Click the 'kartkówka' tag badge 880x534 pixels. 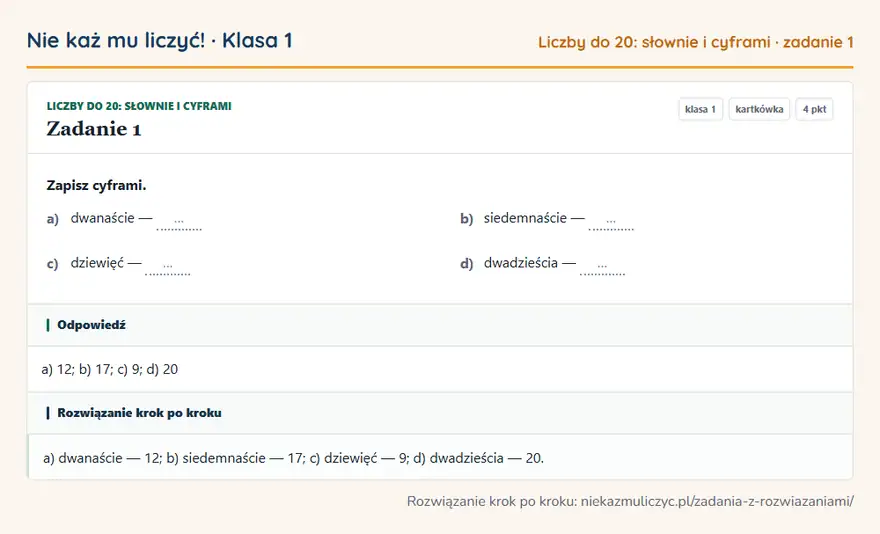759,109
